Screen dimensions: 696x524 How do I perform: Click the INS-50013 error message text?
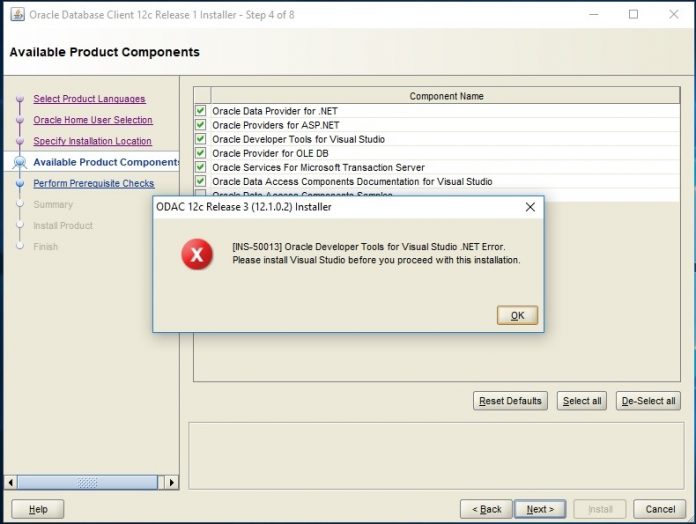click(x=368, y=247)
